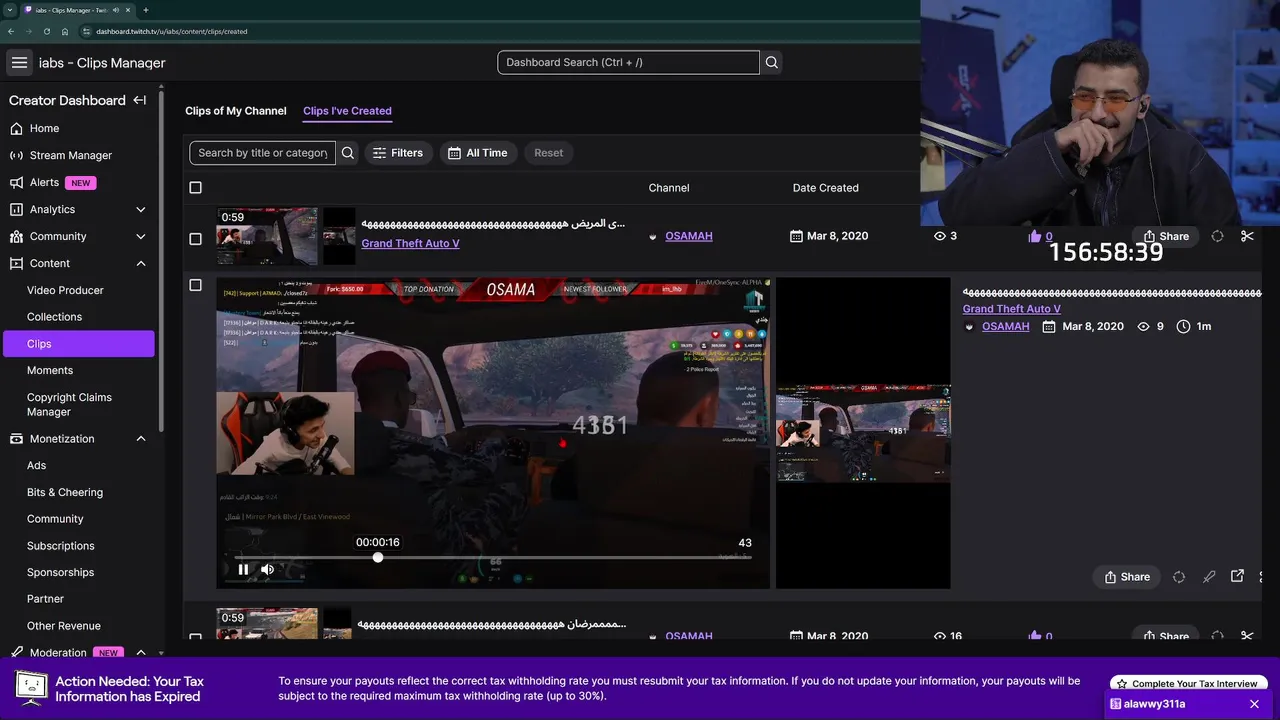Click the Reset filters button

pyautogui.click(x=548, y=153)
